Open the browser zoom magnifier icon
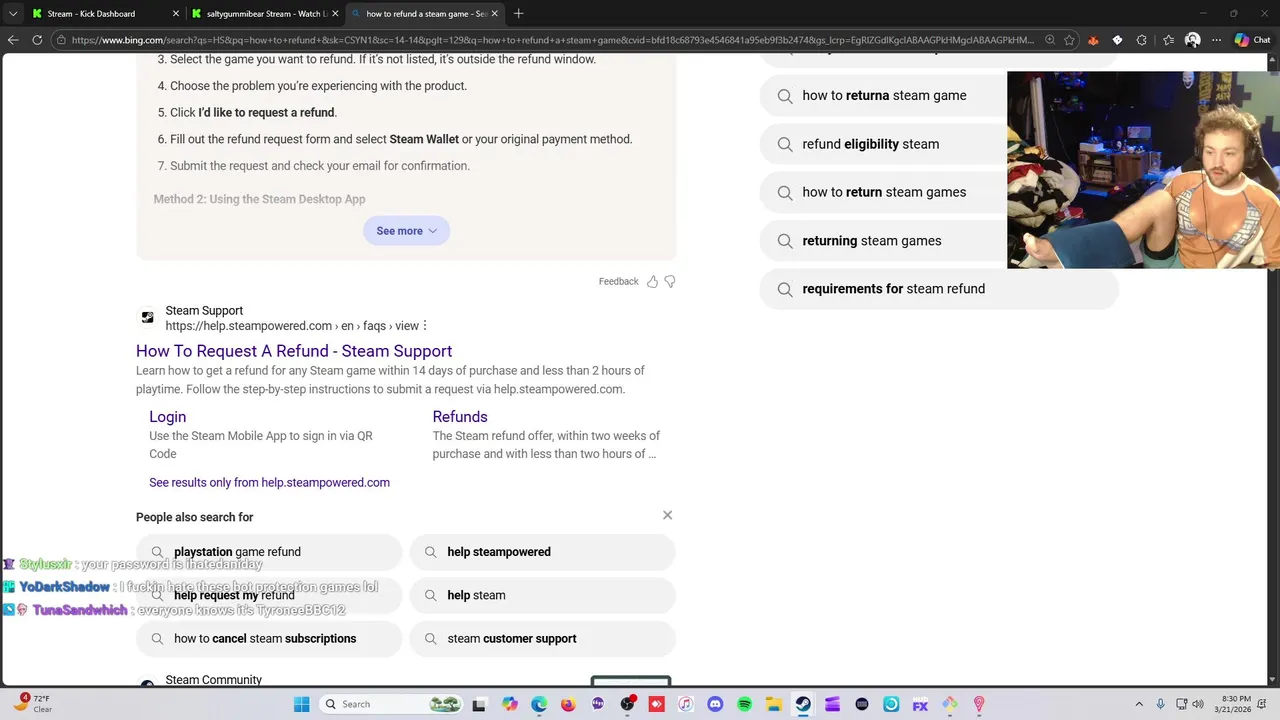 [x=1049, y=40]
